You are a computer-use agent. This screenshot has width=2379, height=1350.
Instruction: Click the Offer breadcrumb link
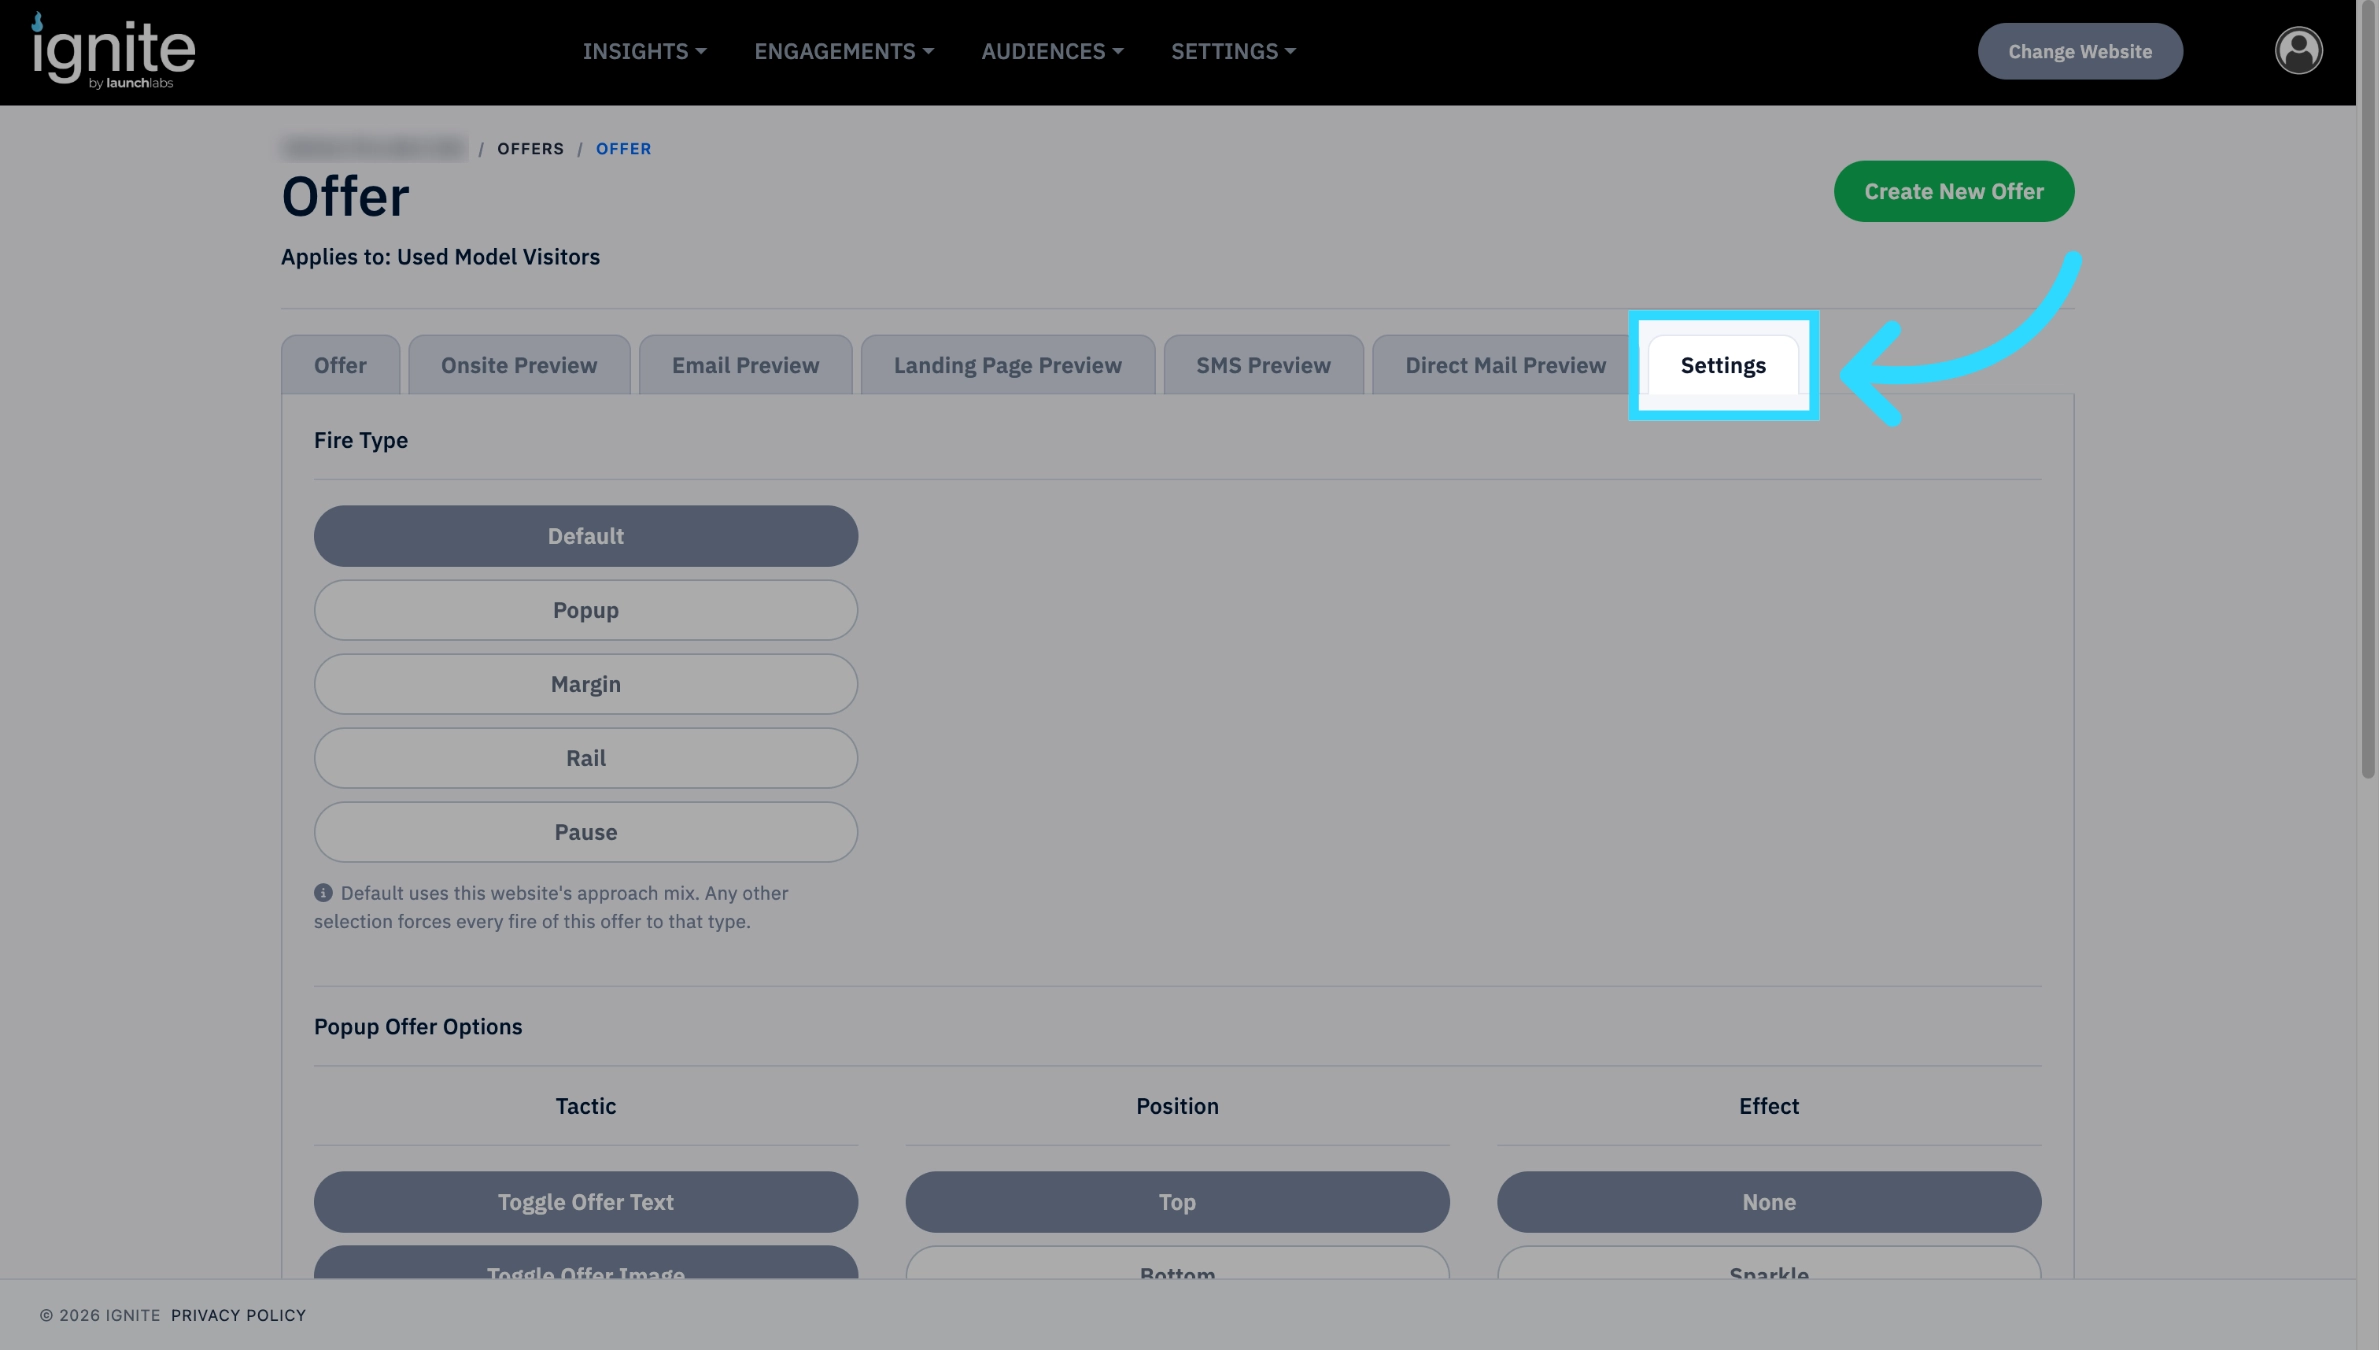pyautogui.click(x=624, y=148)
